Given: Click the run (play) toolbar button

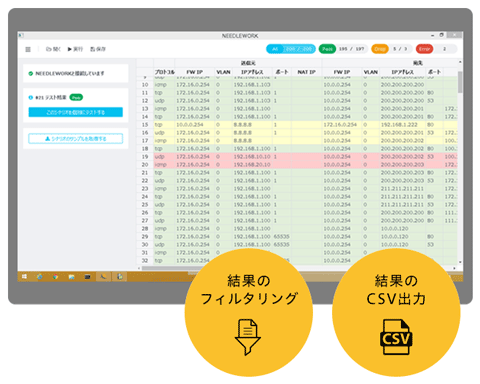Looking at the screenshot, I should click(75, 49).
